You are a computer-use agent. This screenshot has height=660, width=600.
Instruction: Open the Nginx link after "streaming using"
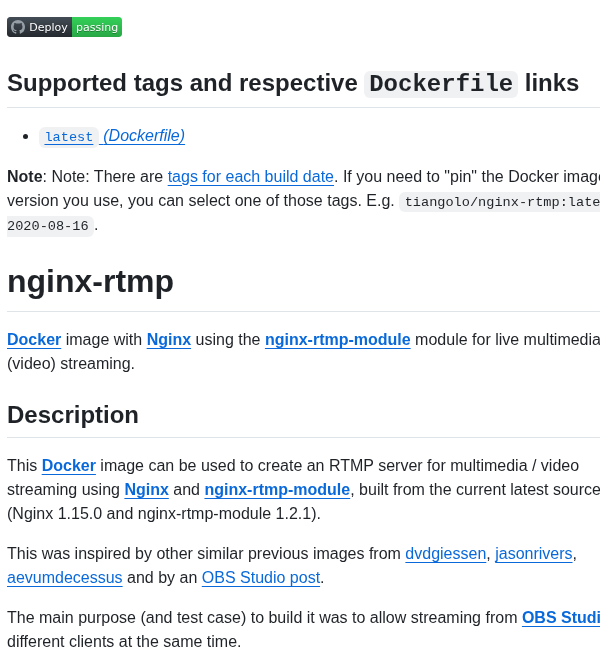coord(146,490)
